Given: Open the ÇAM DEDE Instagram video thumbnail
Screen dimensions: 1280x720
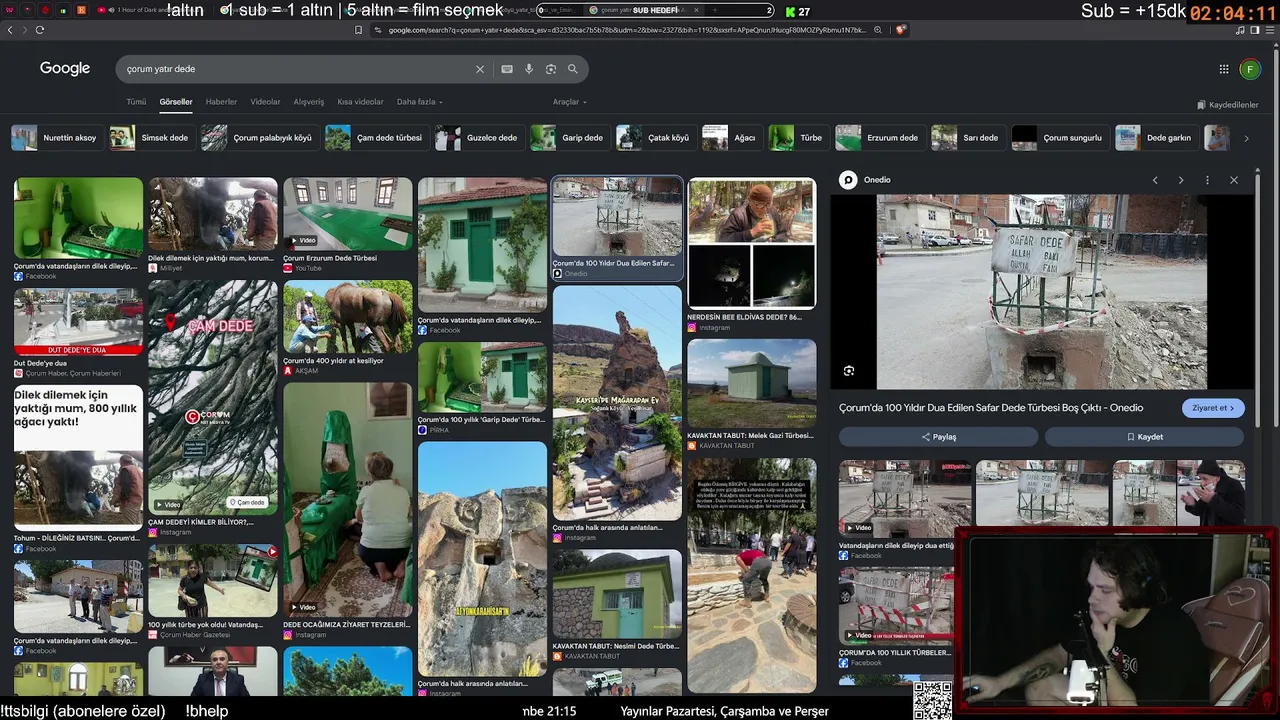Looking at the screenshot, I should 213,397.
